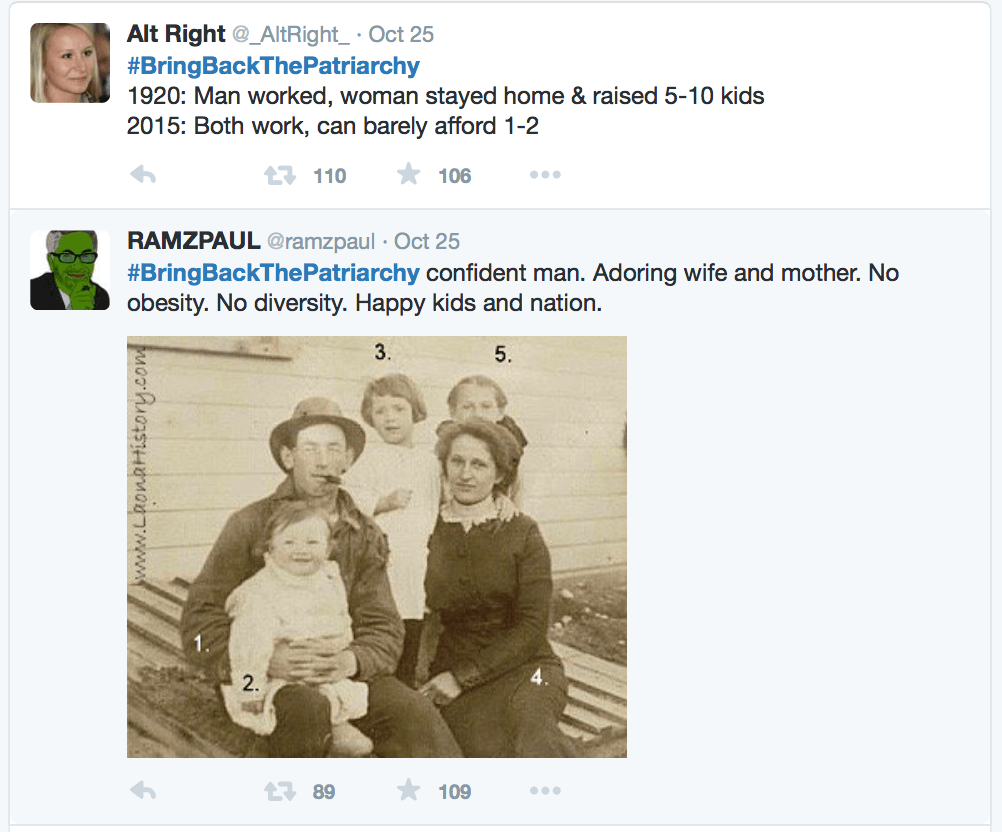Open the RAMZPAUL display name link

pyautogui.click(x=192, y=241)
